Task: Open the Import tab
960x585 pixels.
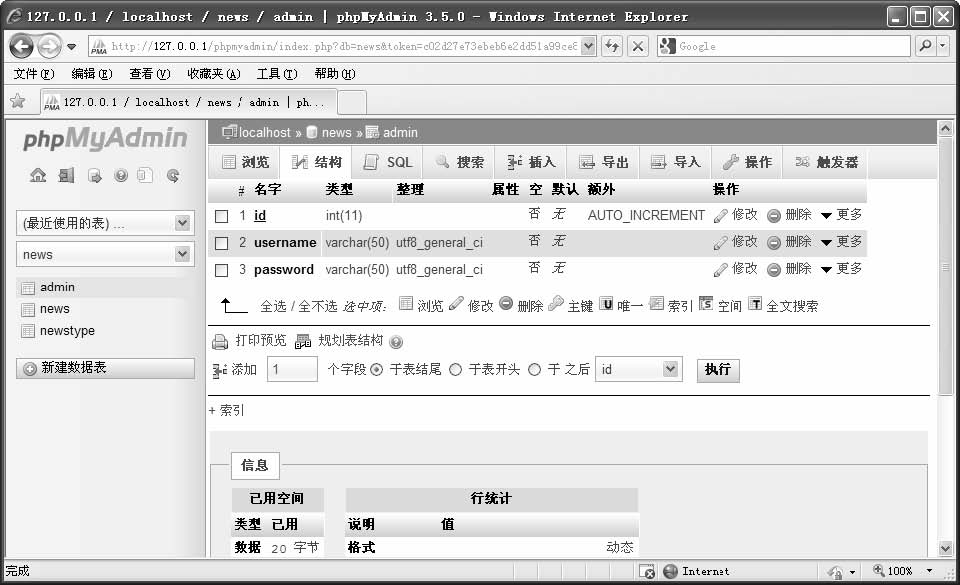Action: point(675,162)
